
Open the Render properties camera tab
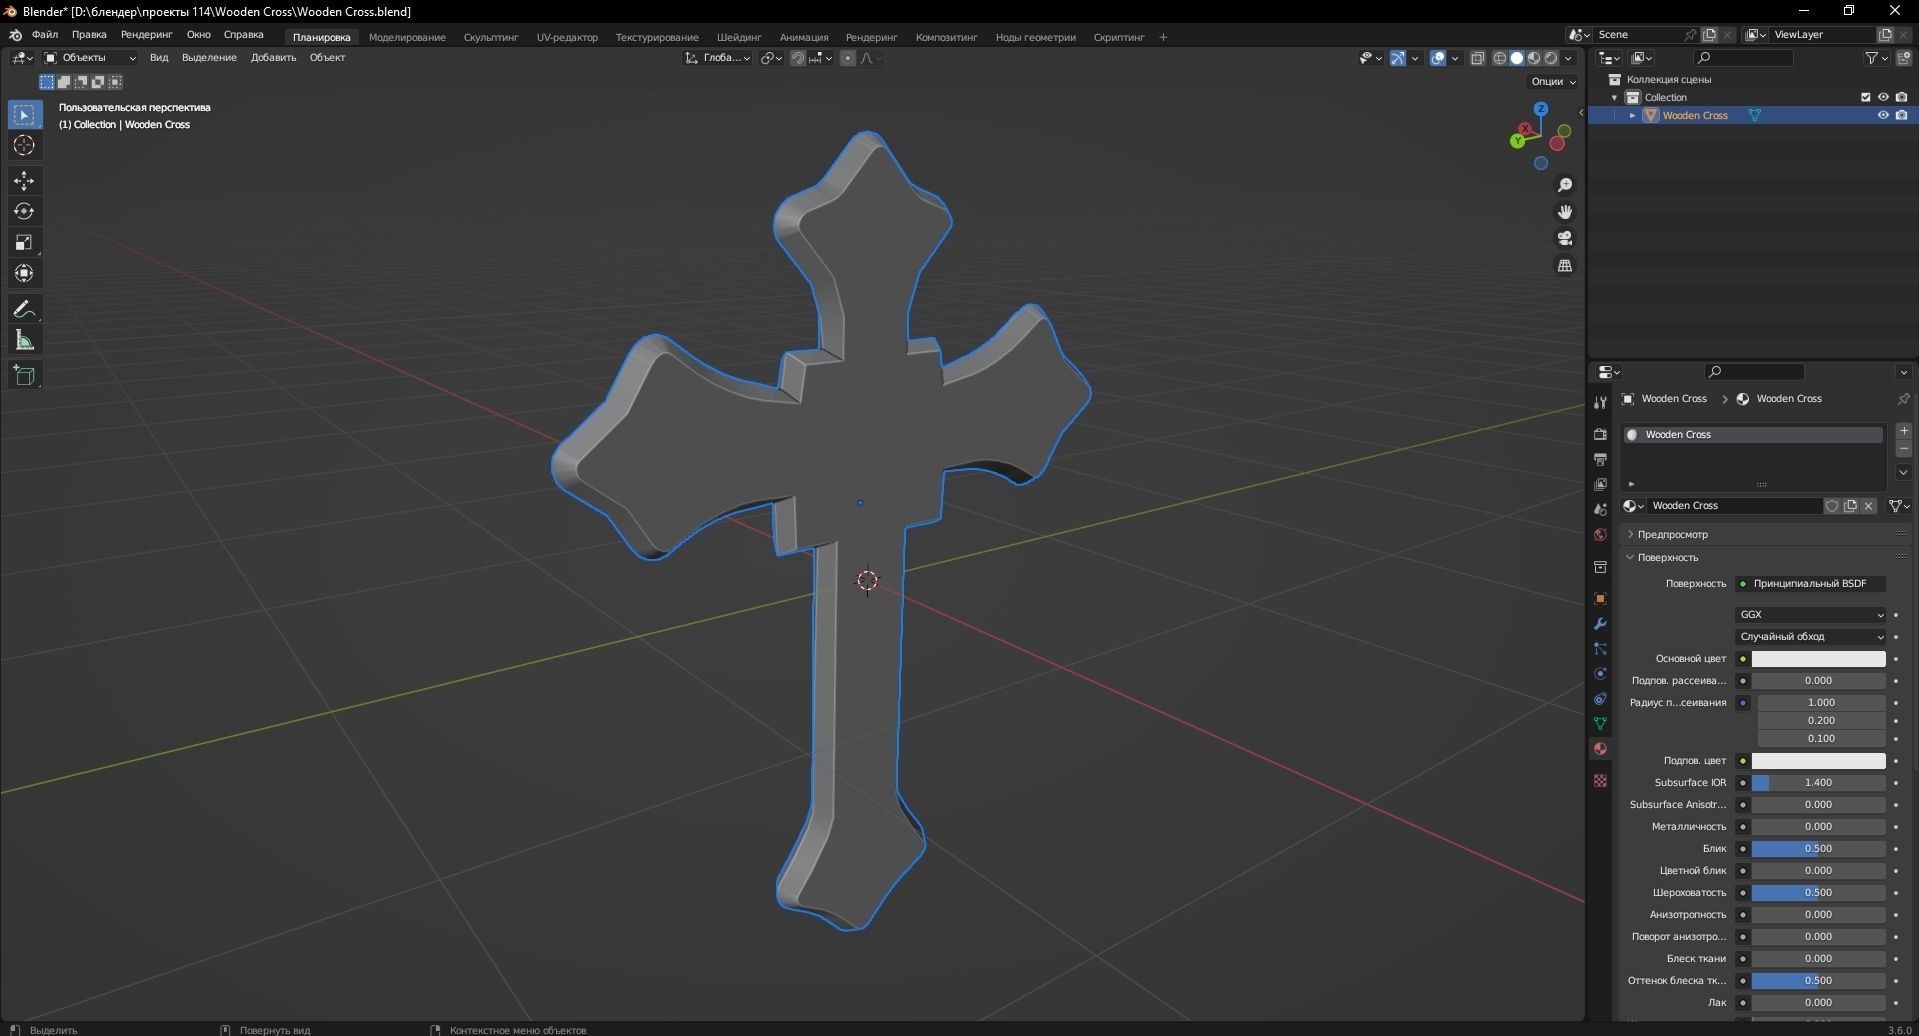(1600, 435)
